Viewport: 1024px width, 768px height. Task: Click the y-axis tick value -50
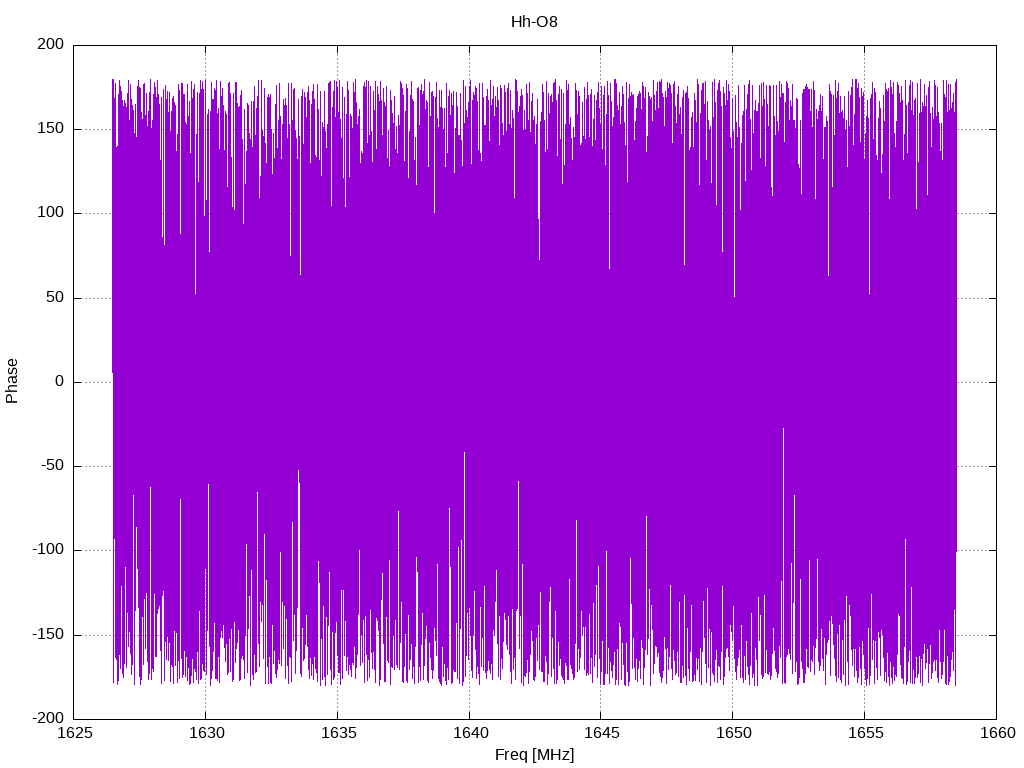coord(52,466)
